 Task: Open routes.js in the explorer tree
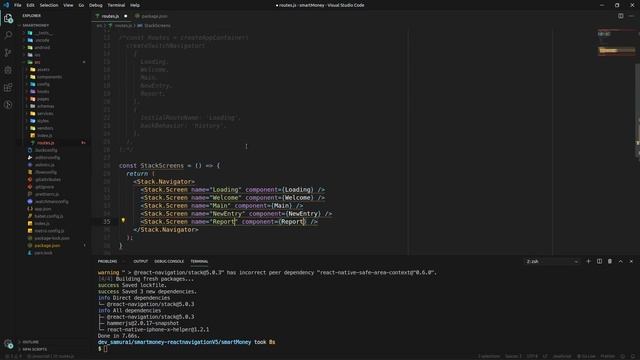click(45, 143)
